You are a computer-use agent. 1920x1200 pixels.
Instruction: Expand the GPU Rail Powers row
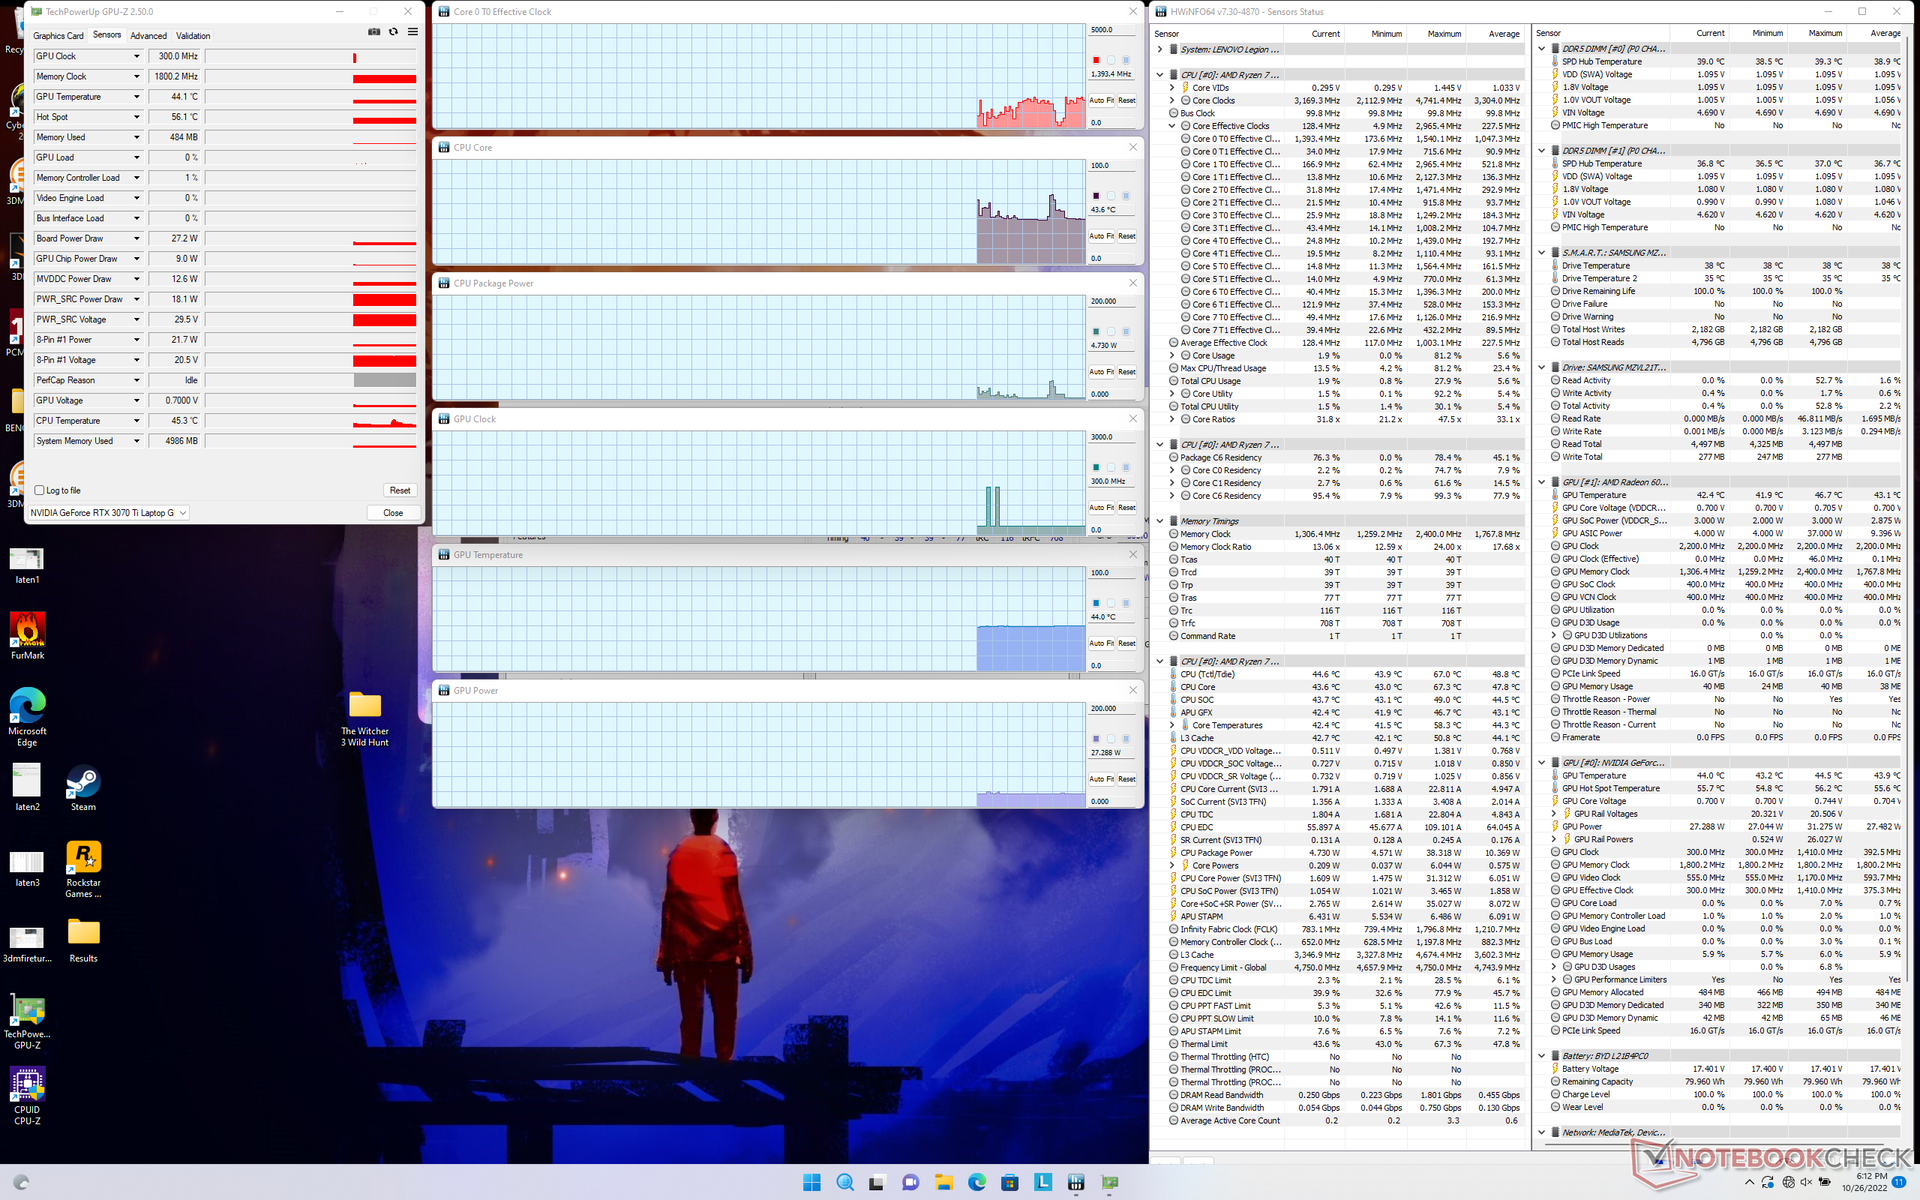point(1554,839)
